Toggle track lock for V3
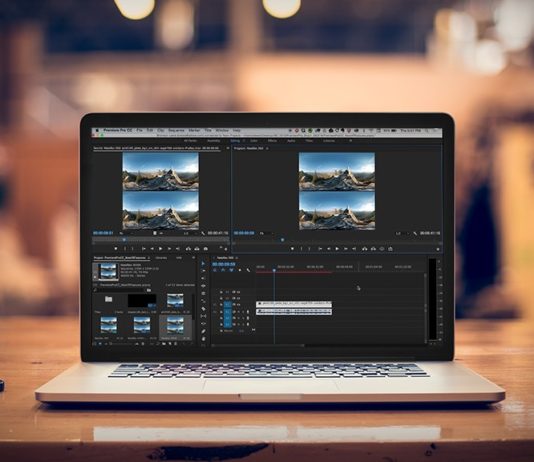This screenshot has height=462, width=534. tap(221, 292)
